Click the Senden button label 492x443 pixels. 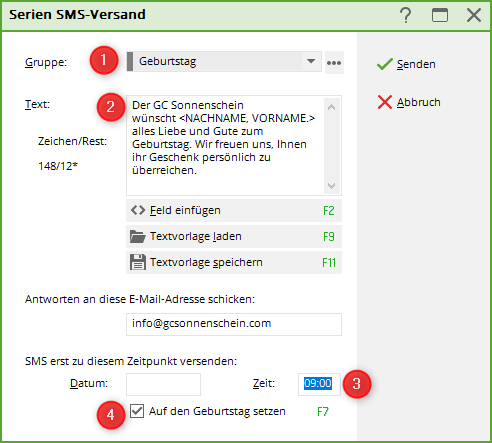416,64
